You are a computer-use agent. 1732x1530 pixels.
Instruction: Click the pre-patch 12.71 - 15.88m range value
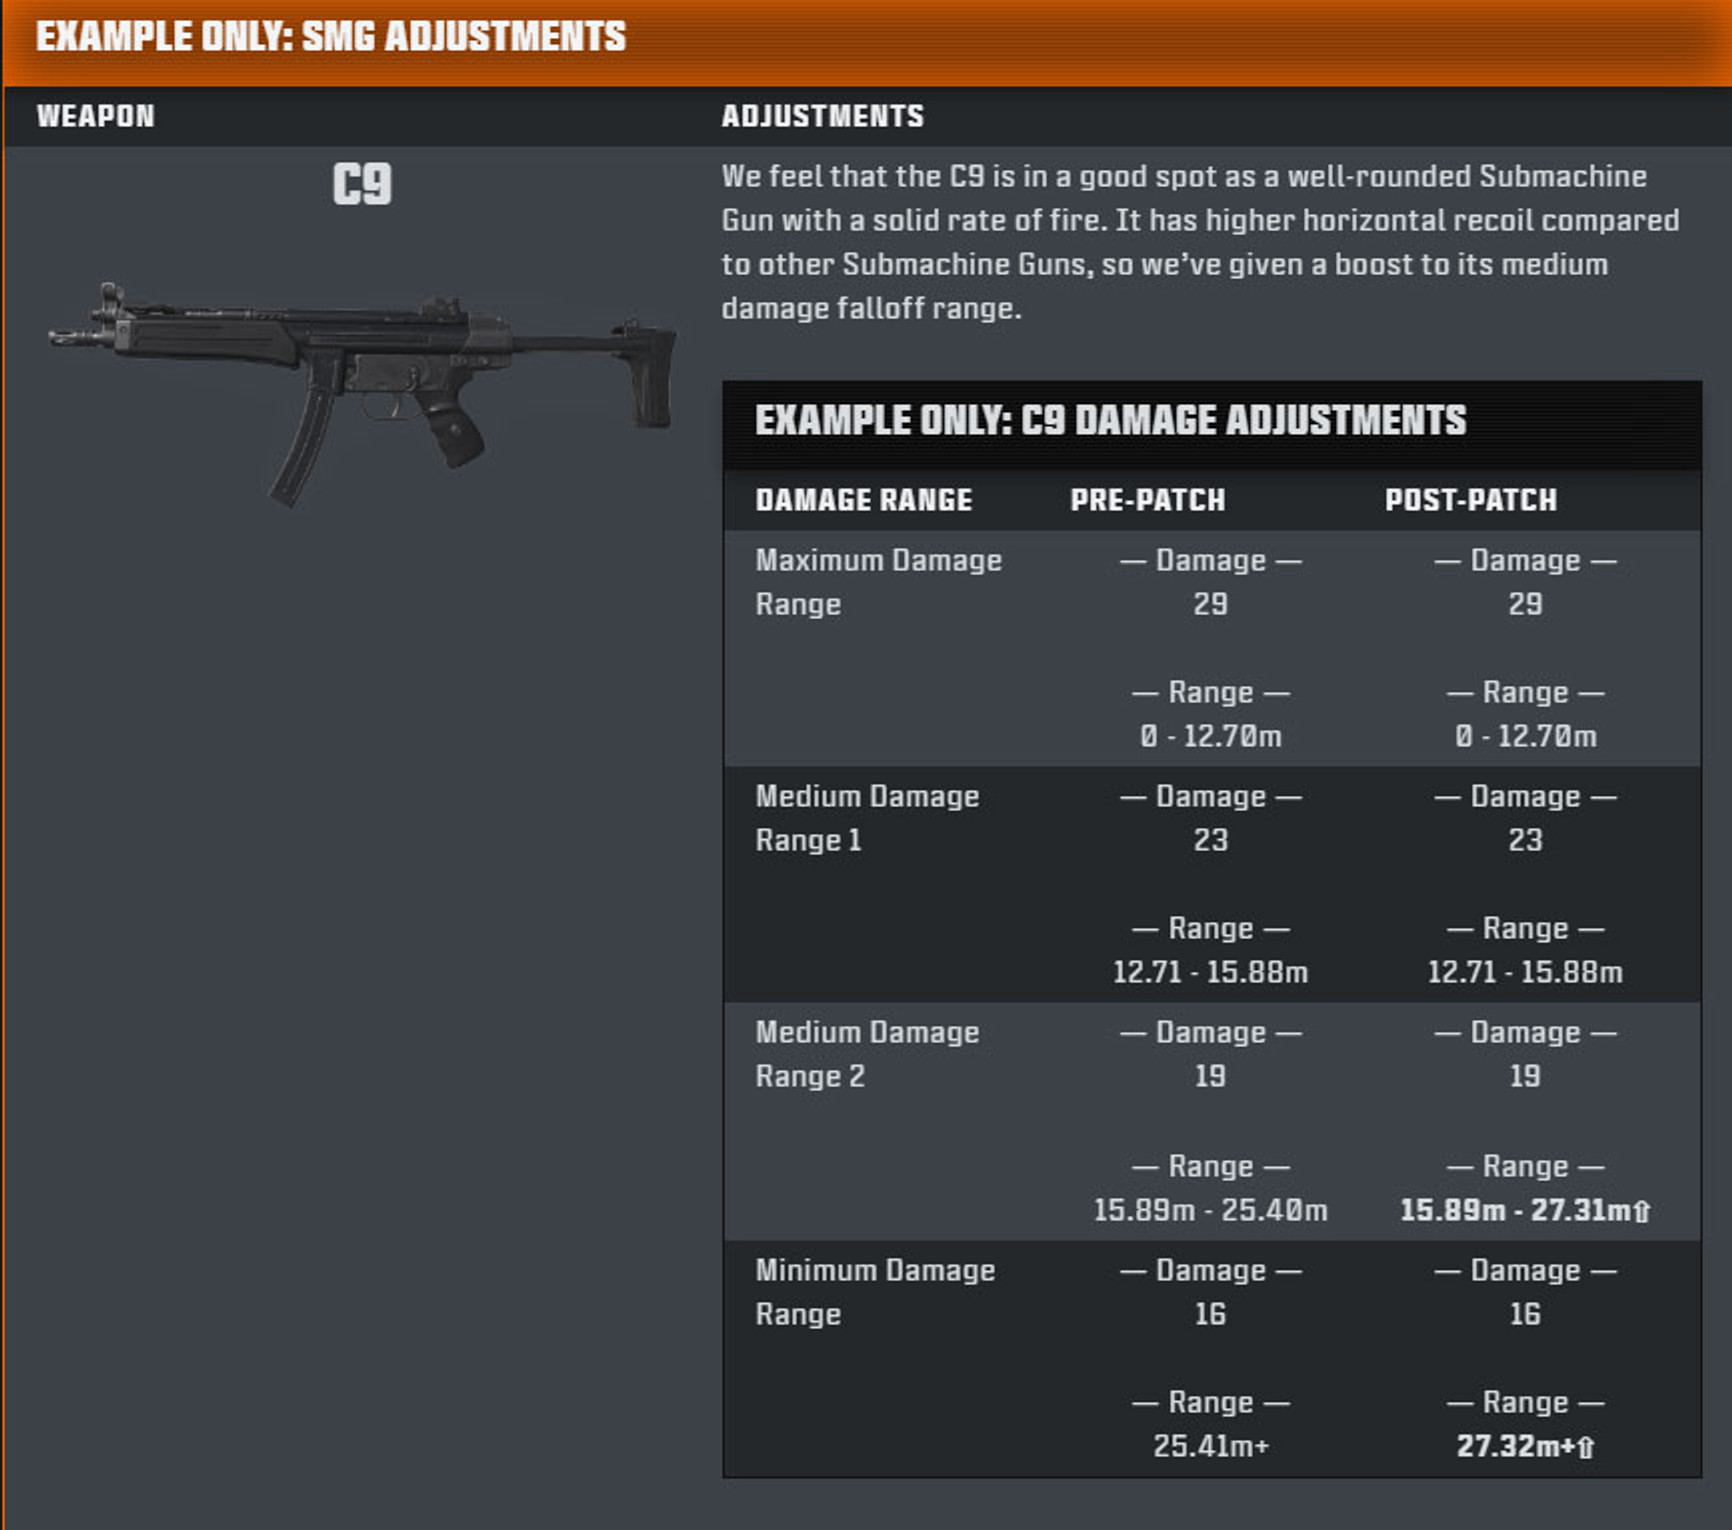coord(1210,972)
